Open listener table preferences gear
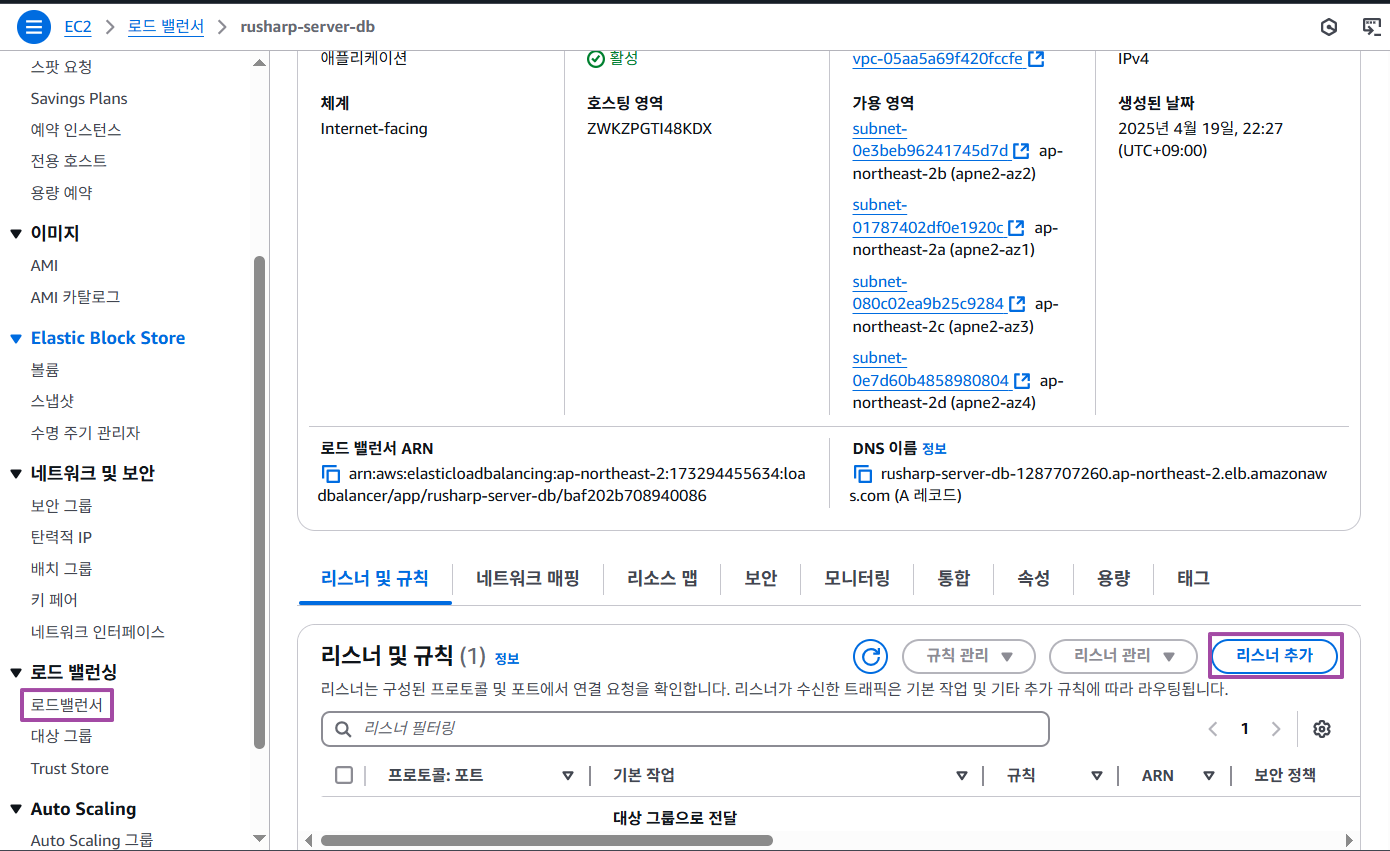 pyautogui.click(x=1322, y=729)
